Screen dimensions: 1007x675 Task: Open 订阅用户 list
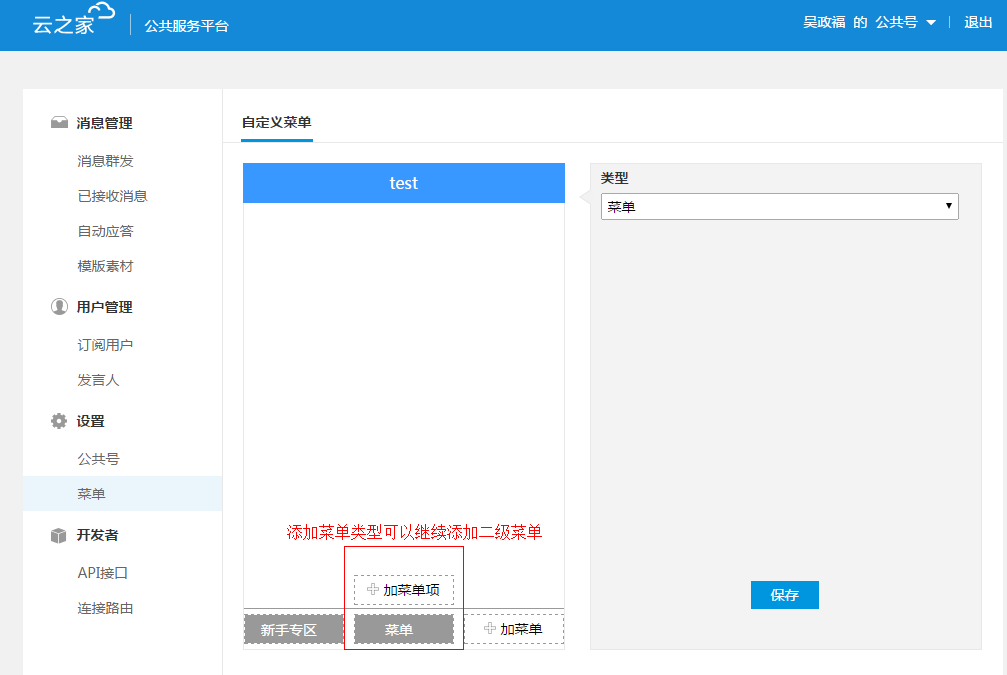coord(105,345)
